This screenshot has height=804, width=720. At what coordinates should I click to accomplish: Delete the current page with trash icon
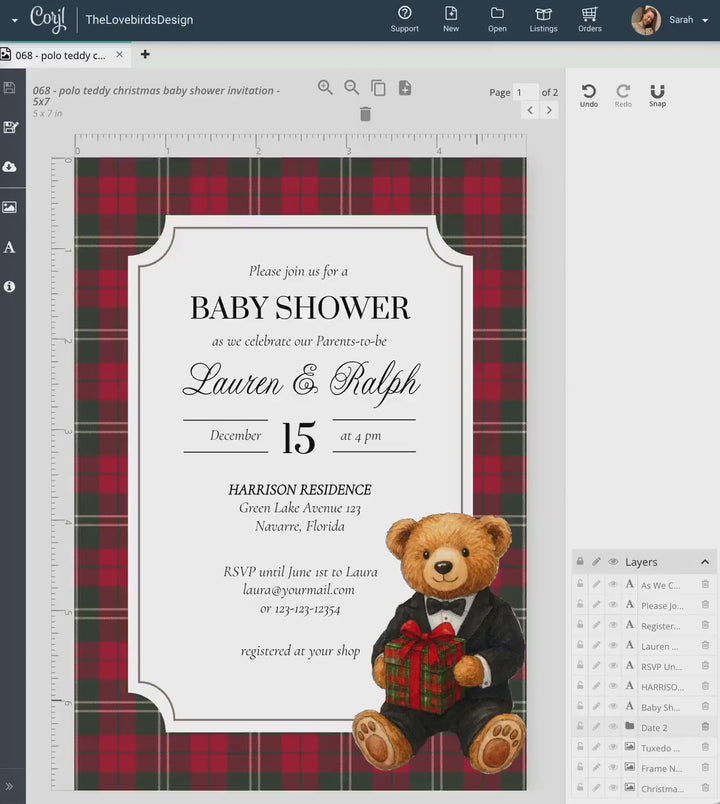point(365,114)
